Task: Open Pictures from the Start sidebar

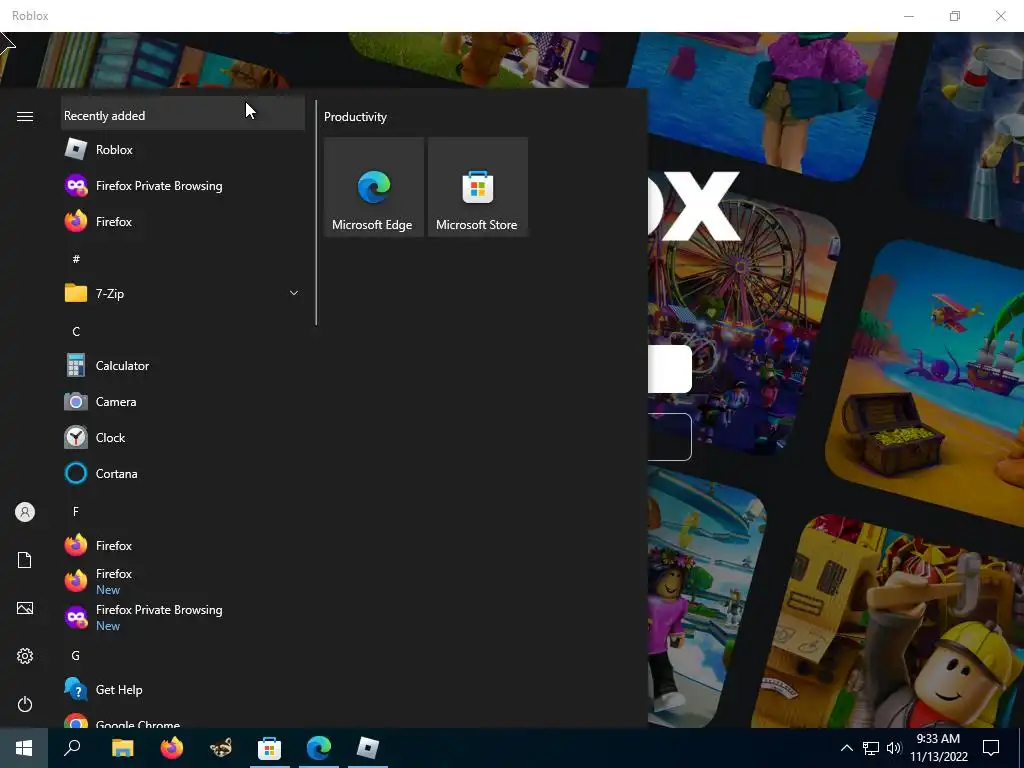Action: pos(25,608)
